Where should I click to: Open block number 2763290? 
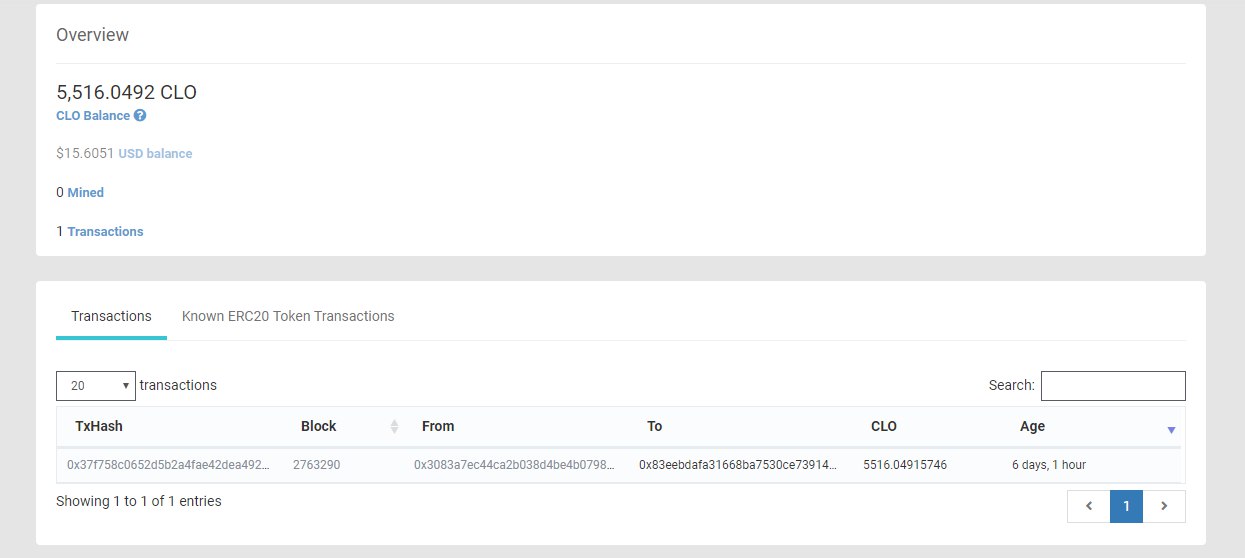316,465
